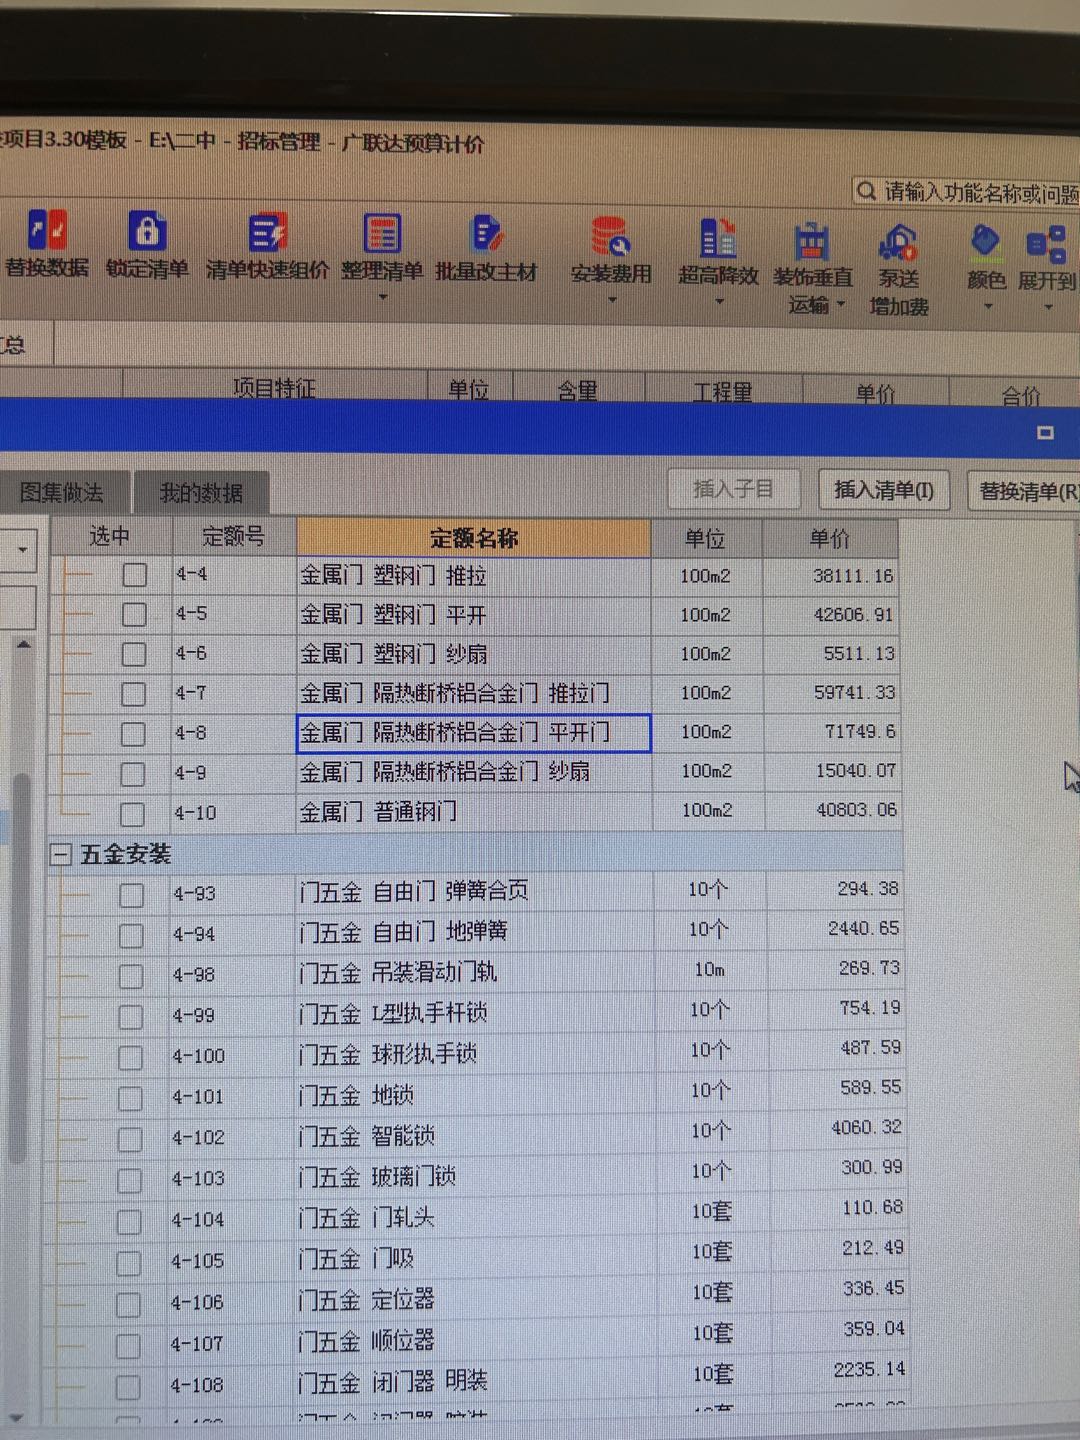Image resolution: width=1080 pixels, height=1440 pixels.
Task: Click the left panel scroll up arrow
Action: 23,646
